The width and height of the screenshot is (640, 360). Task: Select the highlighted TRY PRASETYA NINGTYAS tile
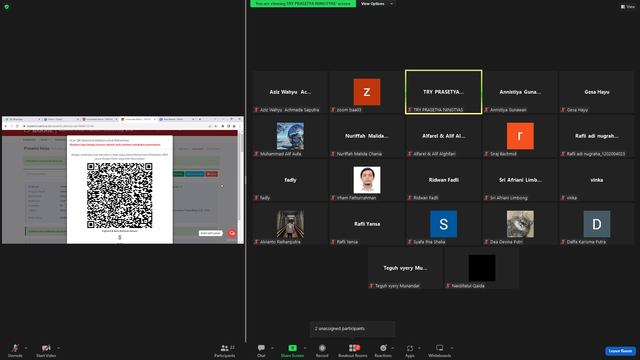(444, 92)
